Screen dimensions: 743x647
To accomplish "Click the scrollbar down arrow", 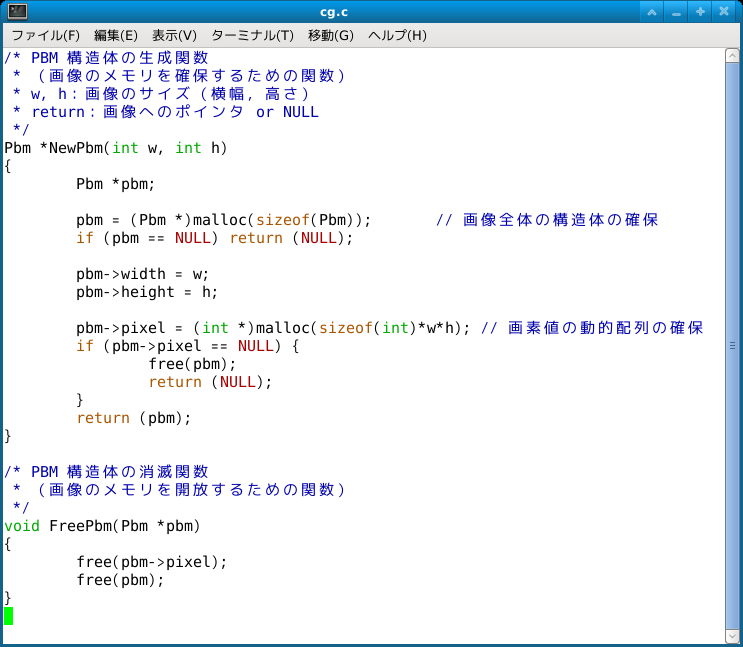I will 732,636.
